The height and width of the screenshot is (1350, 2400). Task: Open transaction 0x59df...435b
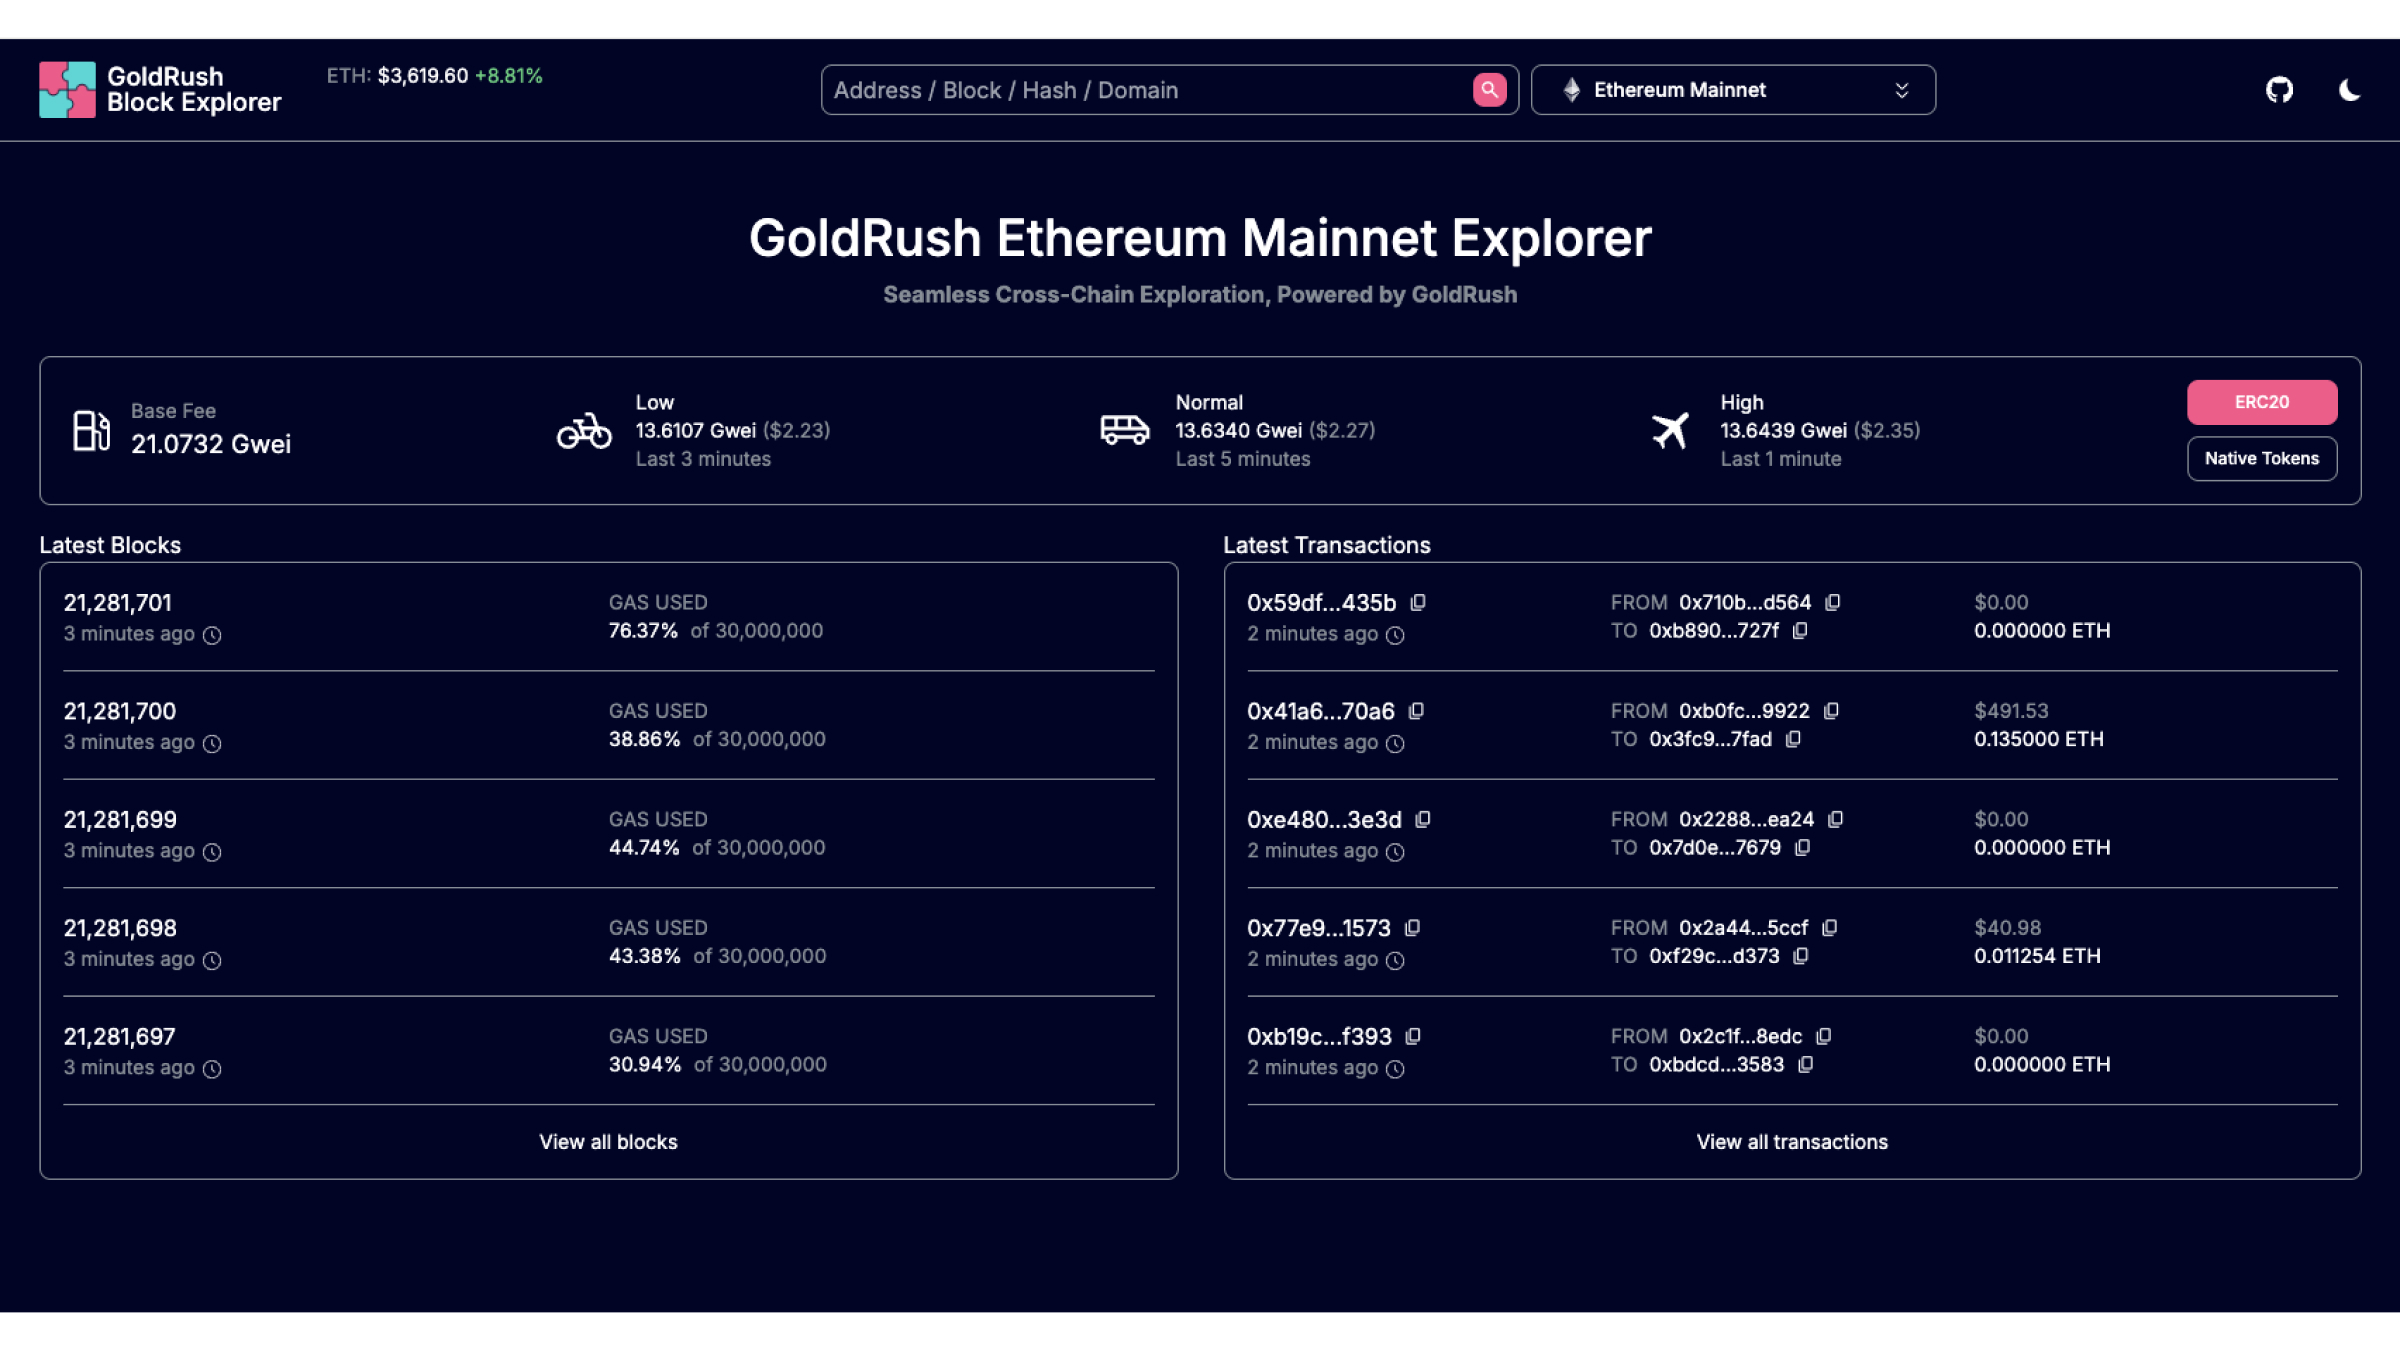coord(1321,603)
